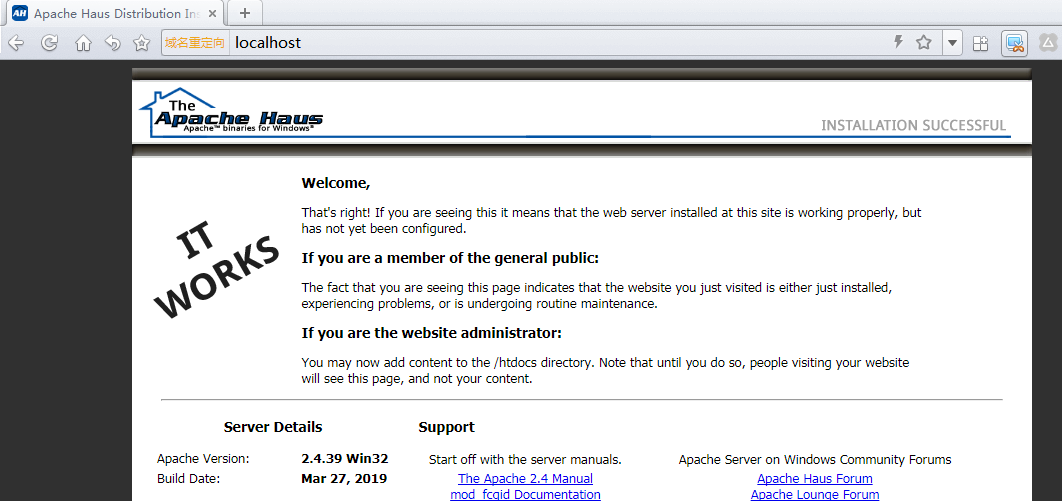This screenshot has width=1062, height=501.
Task: Click the Server Details heading
Action: (273, 427)
